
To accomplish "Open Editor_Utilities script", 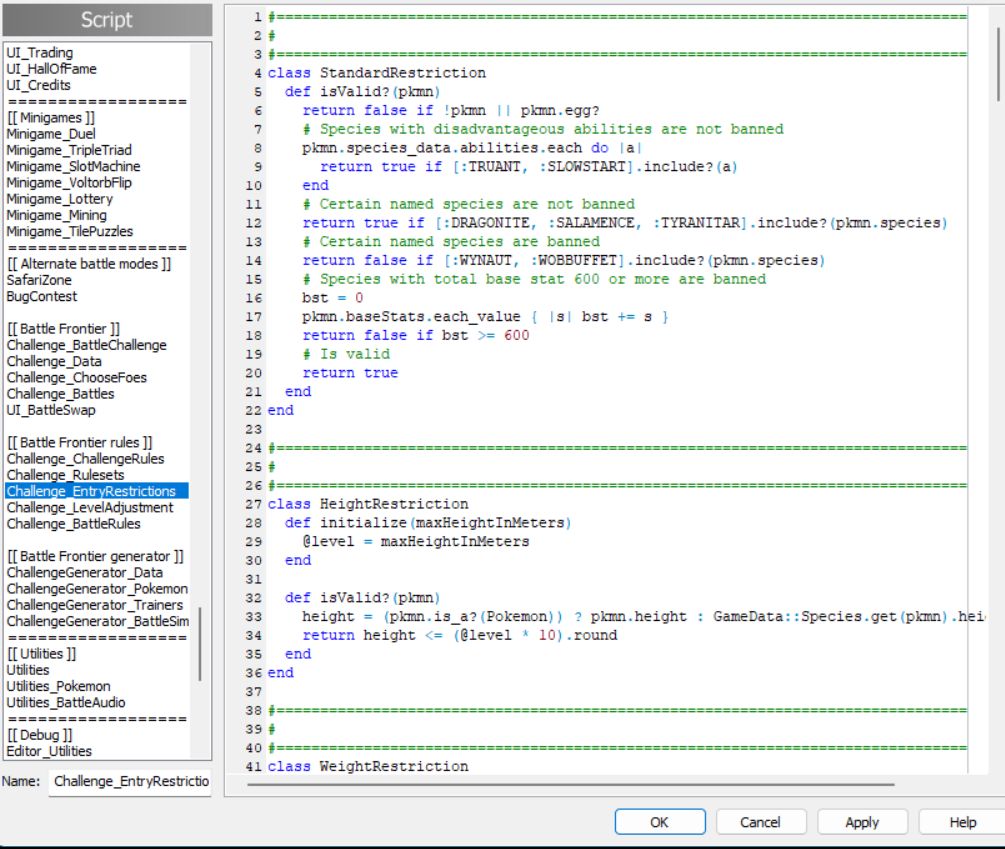I will point(49,751).
